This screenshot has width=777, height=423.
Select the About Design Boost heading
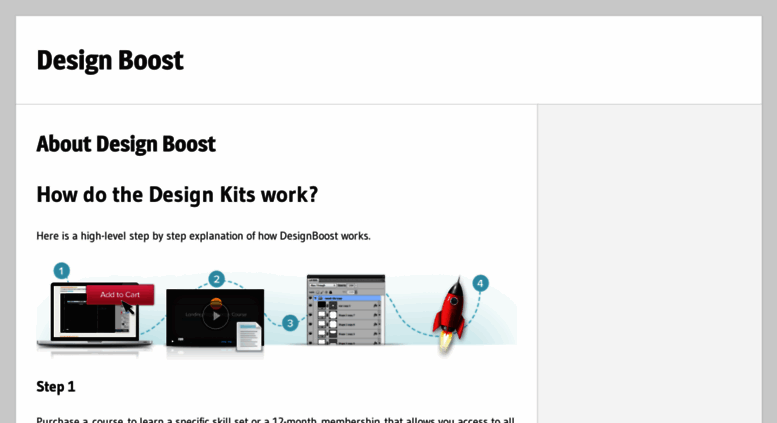click(x=126, y=145)
